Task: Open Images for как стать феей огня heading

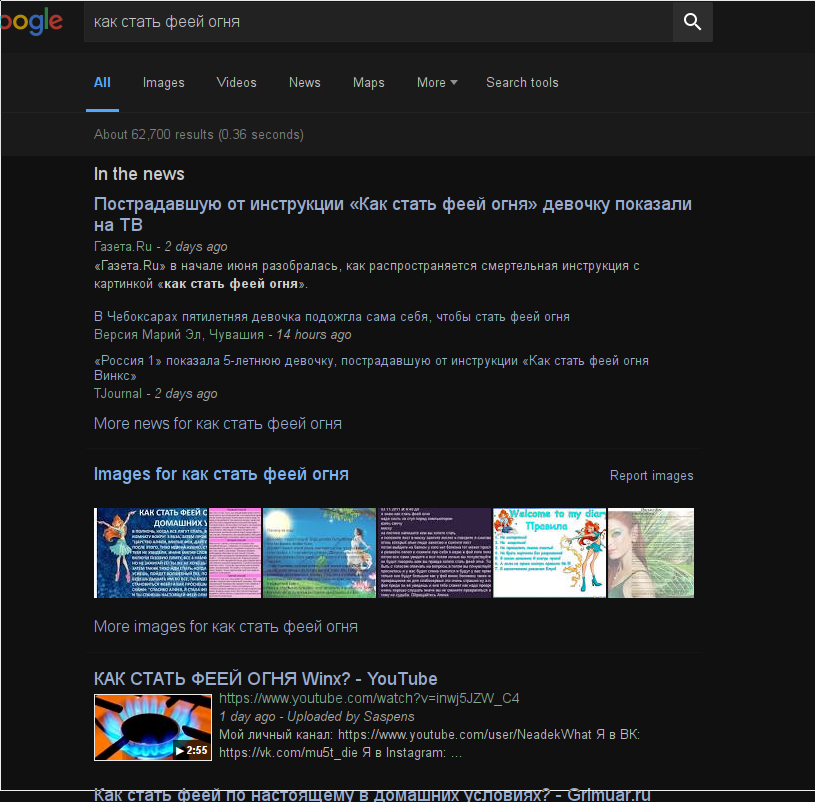Action: pyautogui.click(x=221, y=474)
